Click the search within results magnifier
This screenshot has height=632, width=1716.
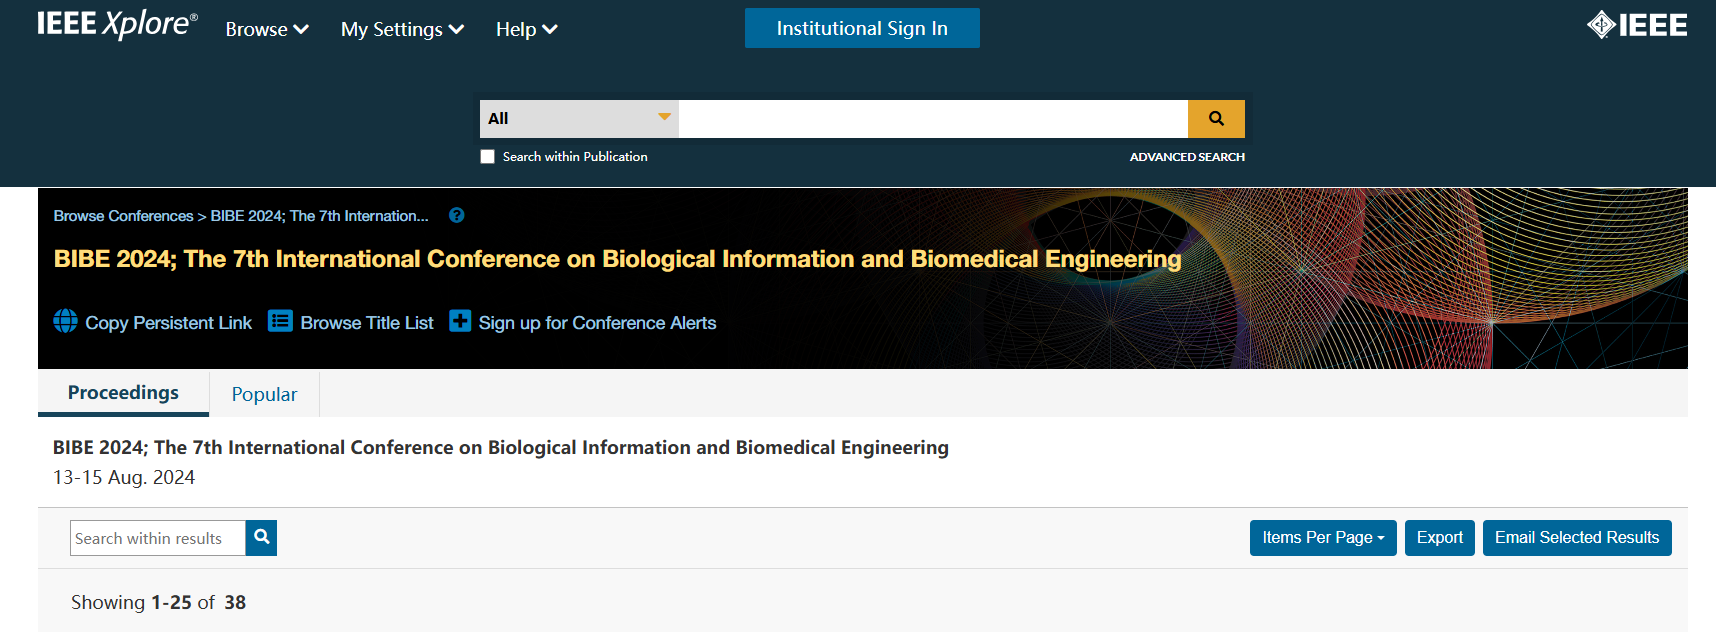tap(261, 538)
